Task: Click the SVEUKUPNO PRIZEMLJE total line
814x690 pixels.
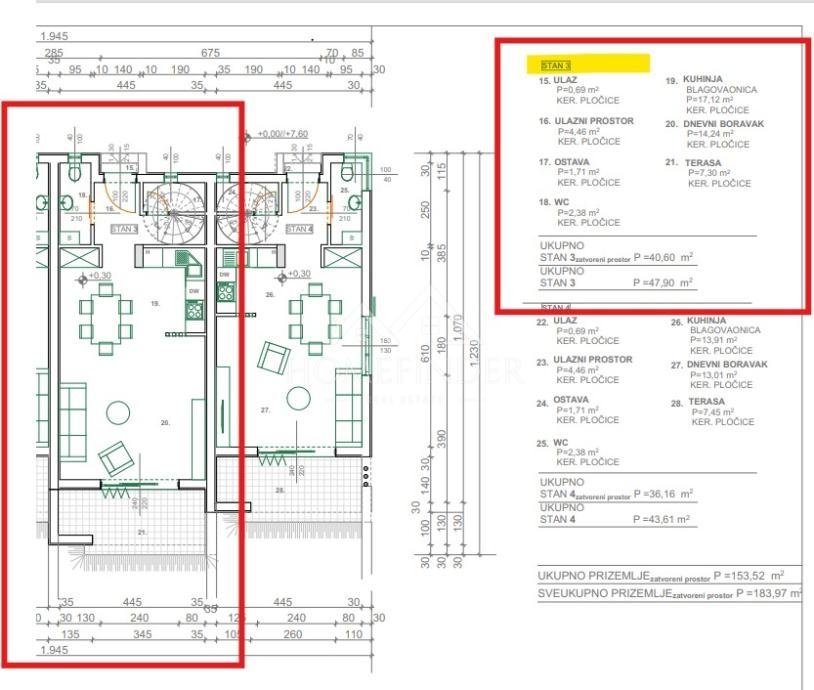Action: (670, 593)
